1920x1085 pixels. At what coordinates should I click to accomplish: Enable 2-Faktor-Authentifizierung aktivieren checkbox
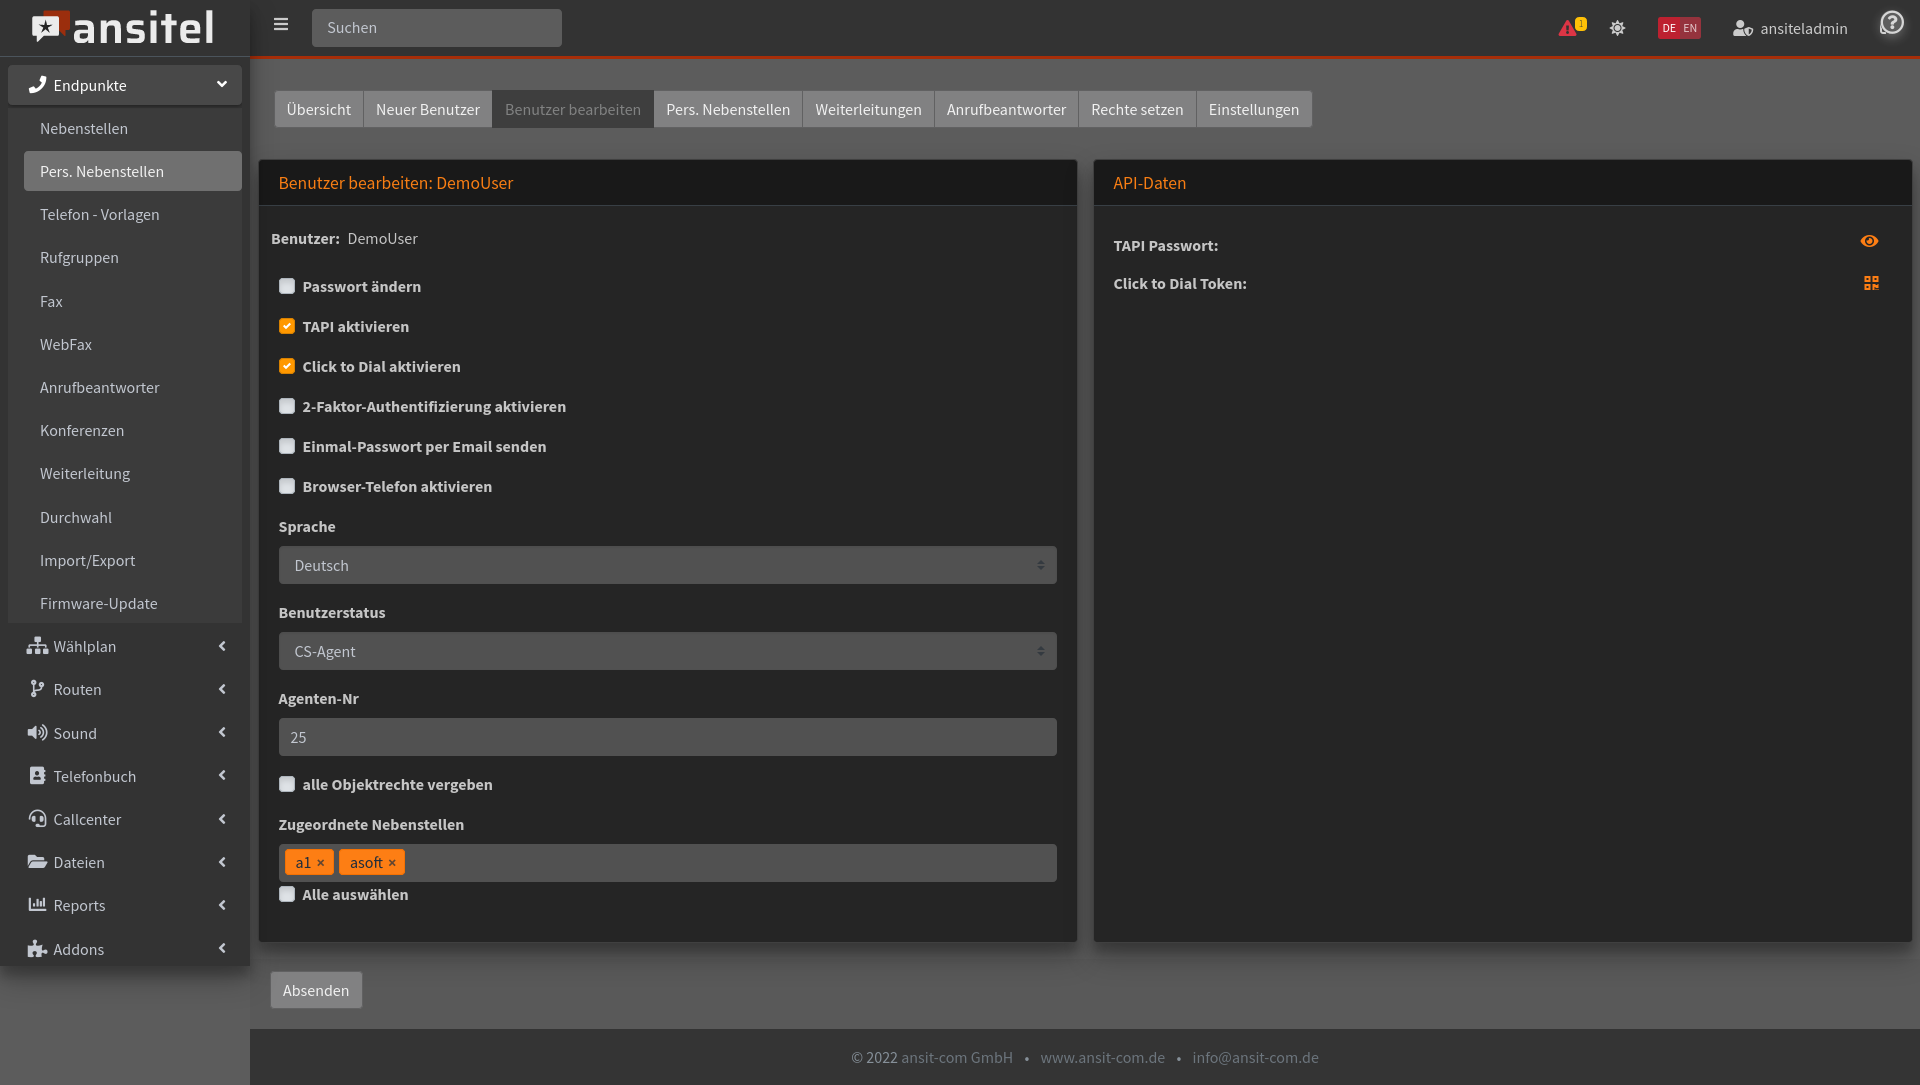coord(287,406)
